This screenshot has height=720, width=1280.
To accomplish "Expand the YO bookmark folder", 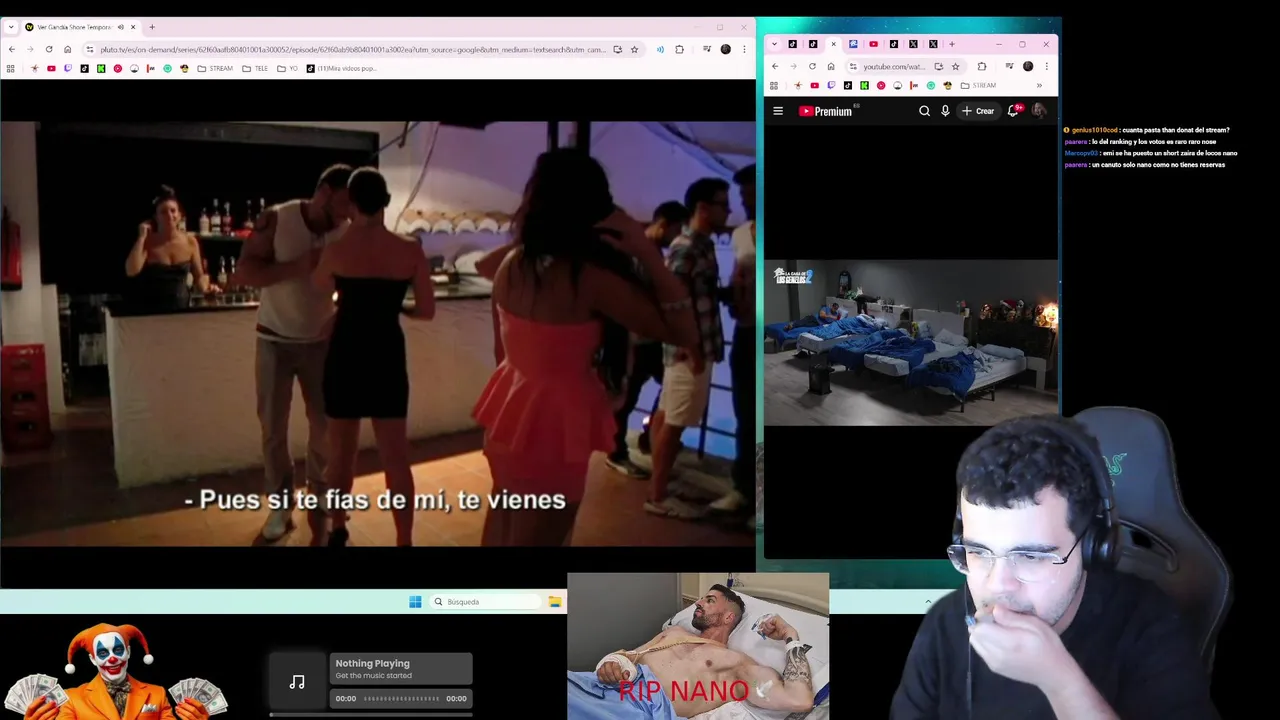I will coord(287,69).
